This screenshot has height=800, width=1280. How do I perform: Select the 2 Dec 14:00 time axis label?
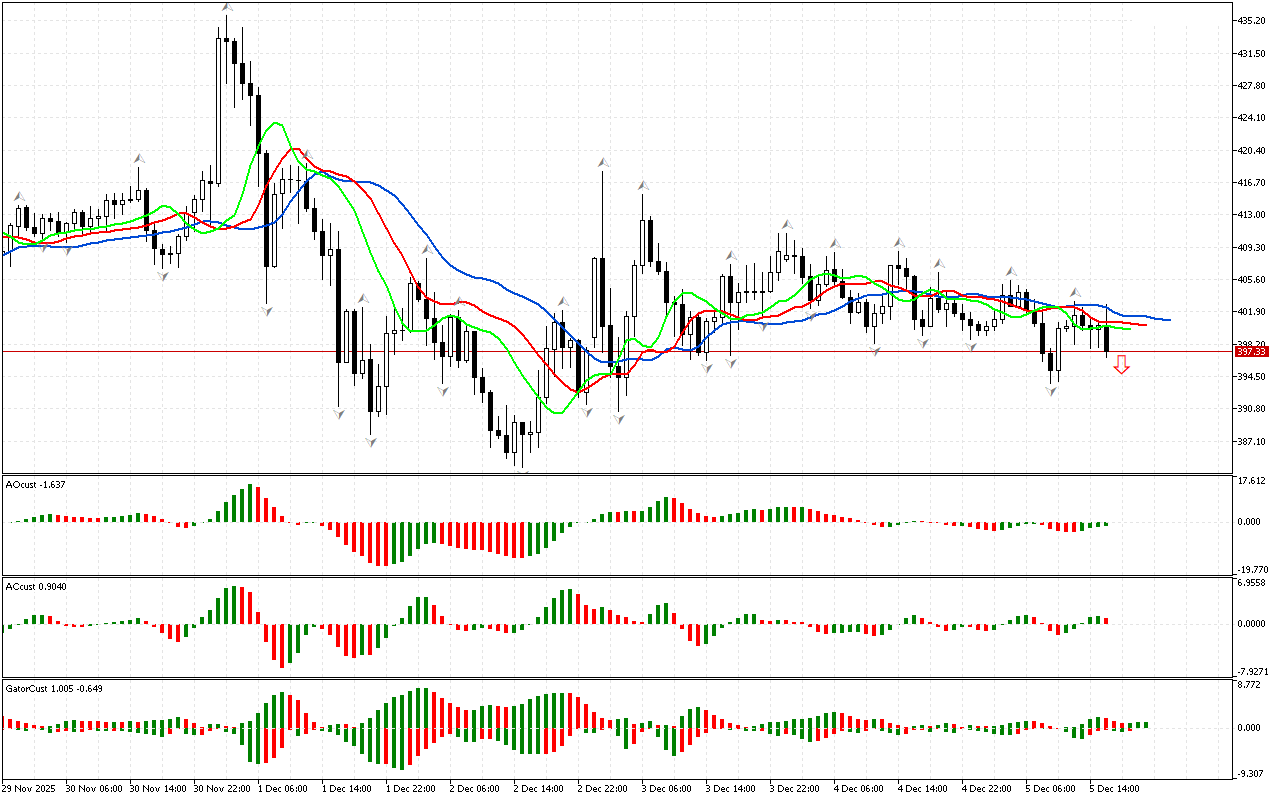(x=540, y=788)
